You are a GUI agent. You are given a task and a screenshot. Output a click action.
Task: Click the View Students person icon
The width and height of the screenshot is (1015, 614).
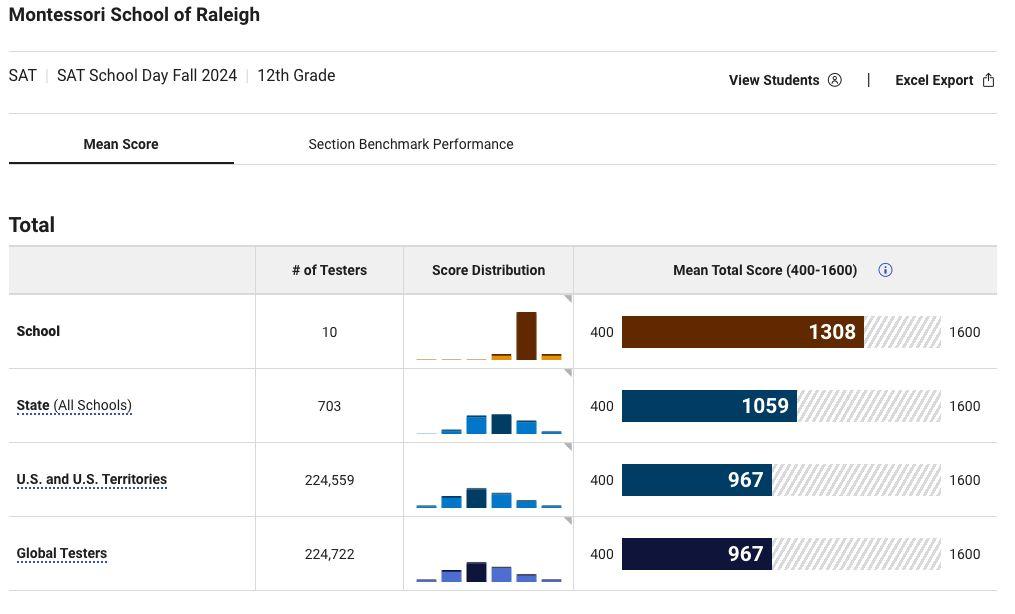pyautogui.click(x=835, y=80)
